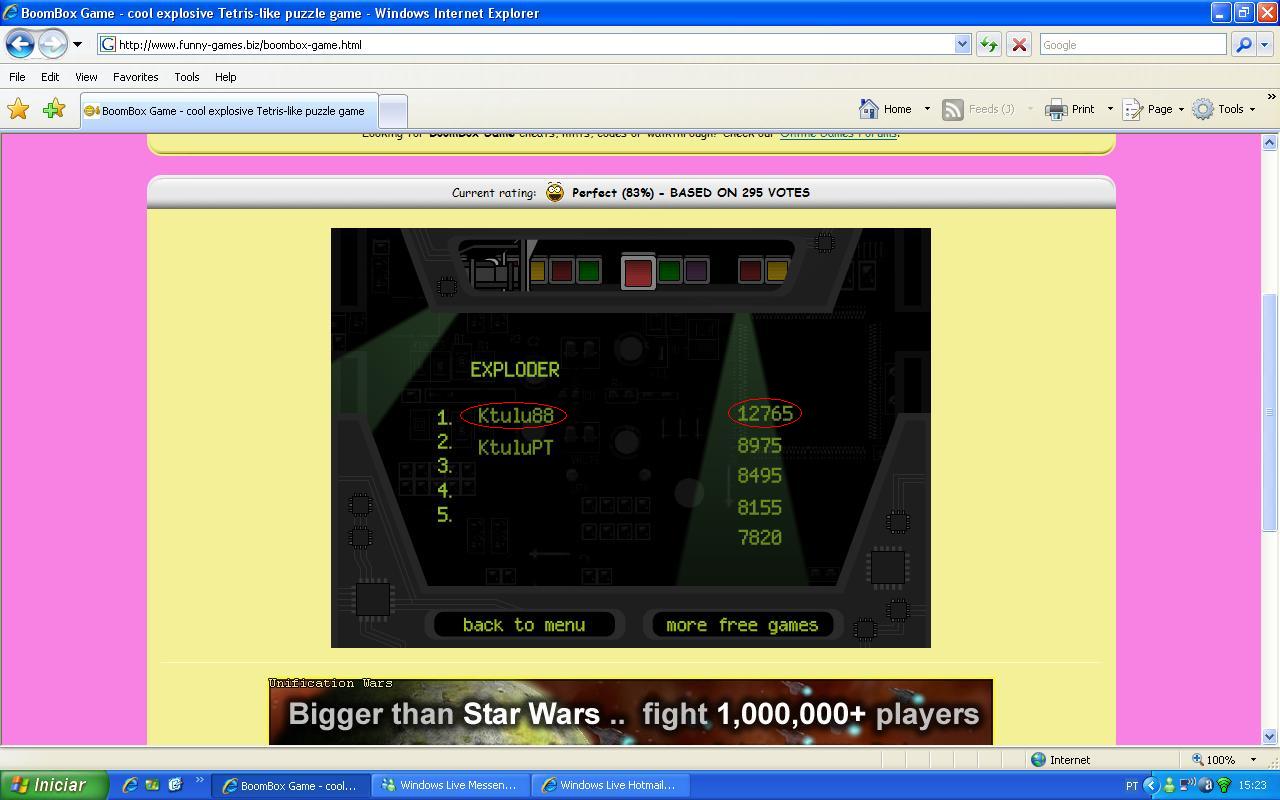Viewport: 1280px width, 800px height.
Task: Open the File menu
Action: 17,77
